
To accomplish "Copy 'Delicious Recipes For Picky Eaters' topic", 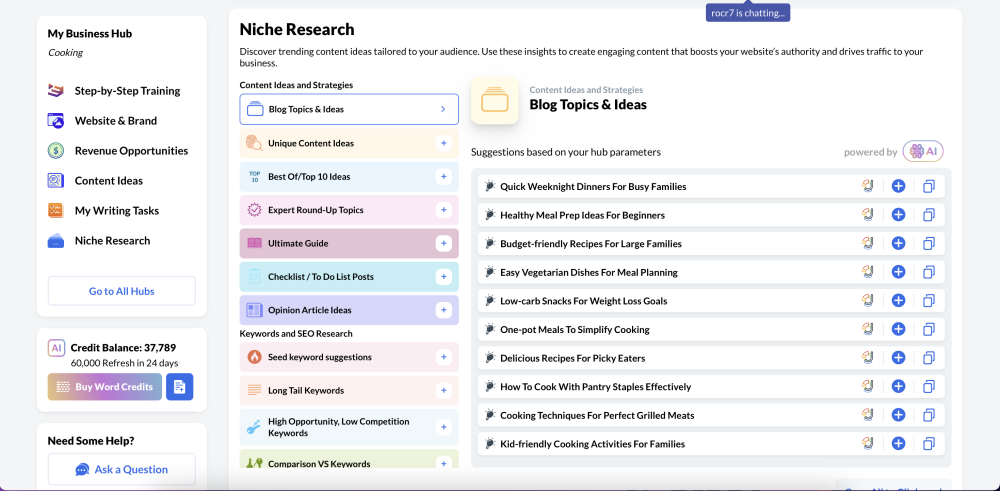I will (x=929, y=358).
